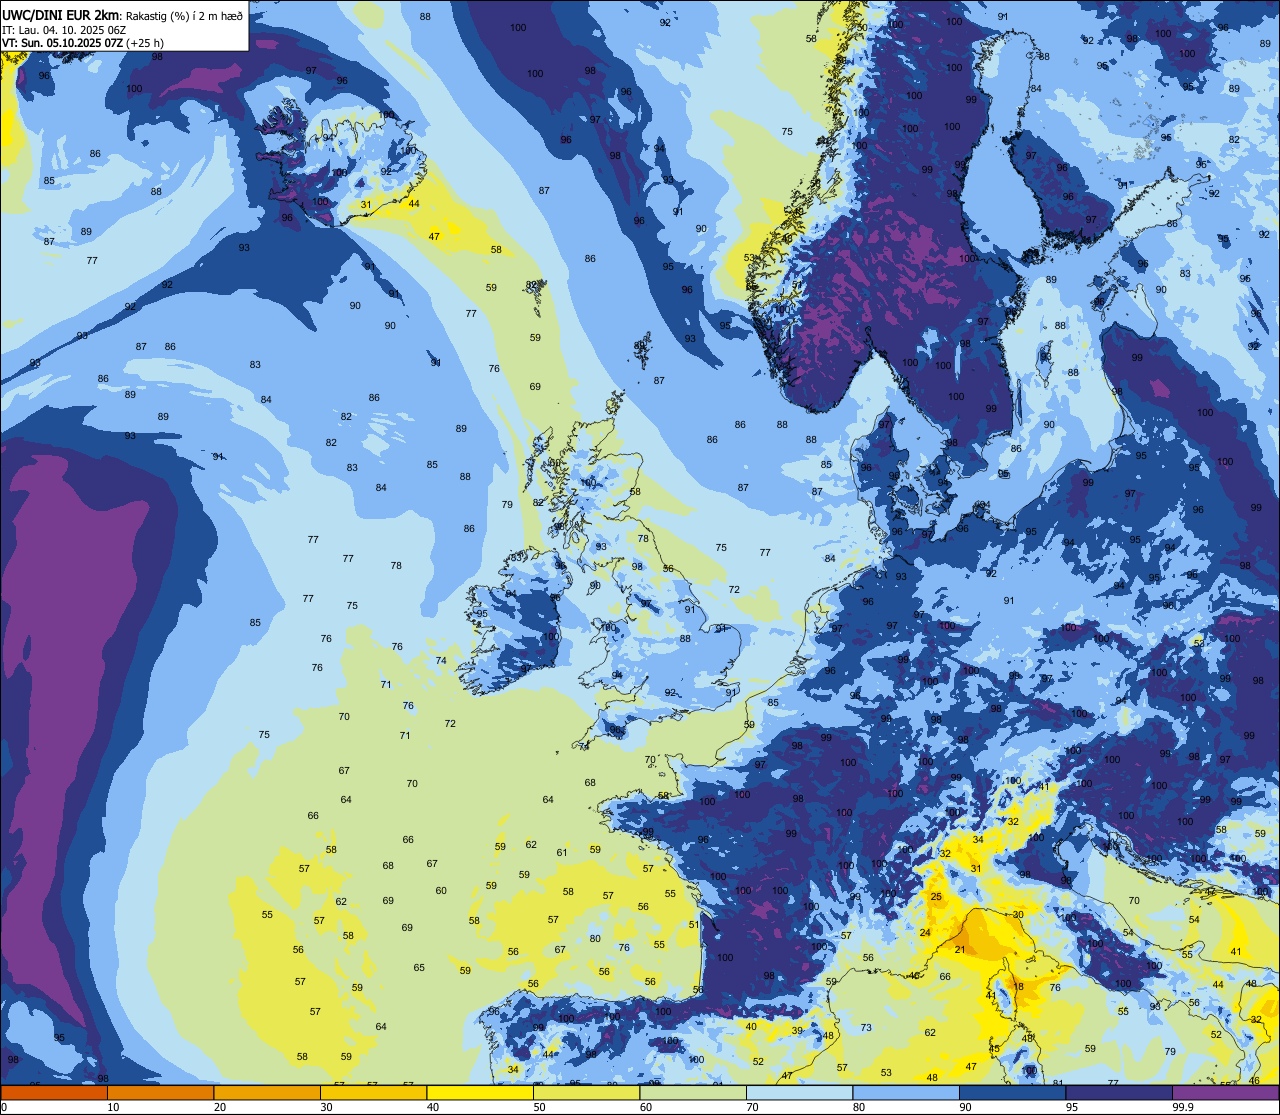Click the humidity value '18' on the map
The height and width of the screenshot is (1115, 1280).
(x=1019, y=987)
